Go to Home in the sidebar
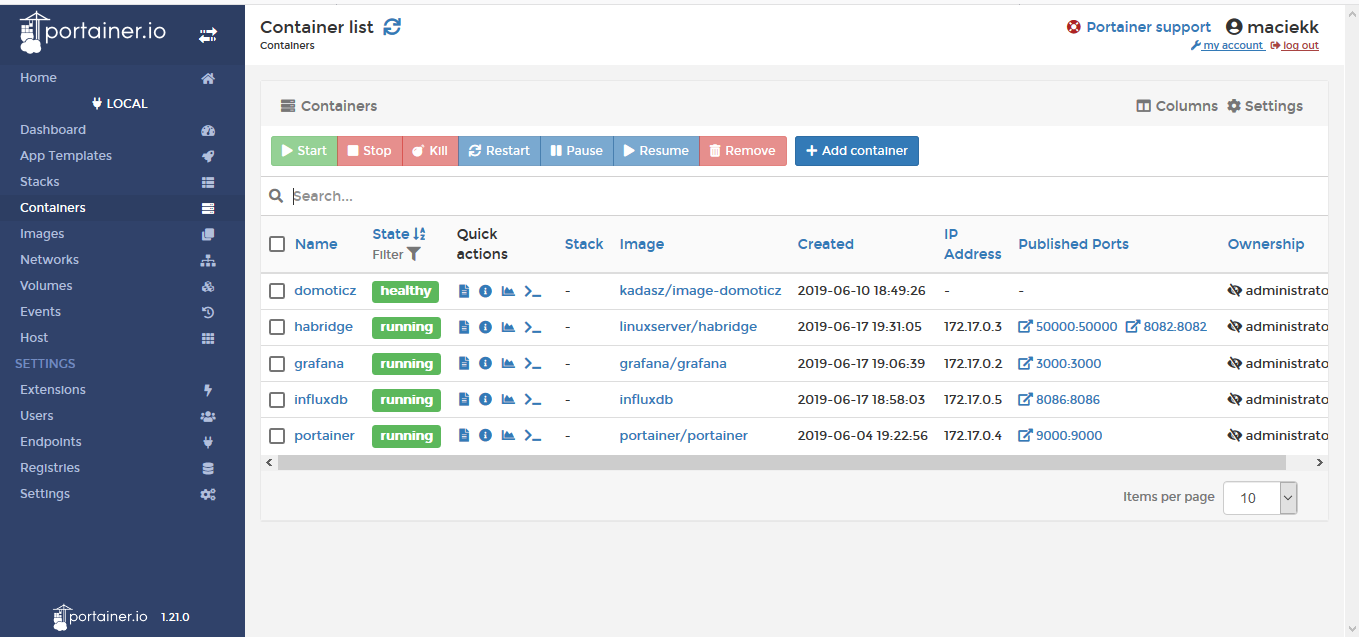 pos(122,78)
